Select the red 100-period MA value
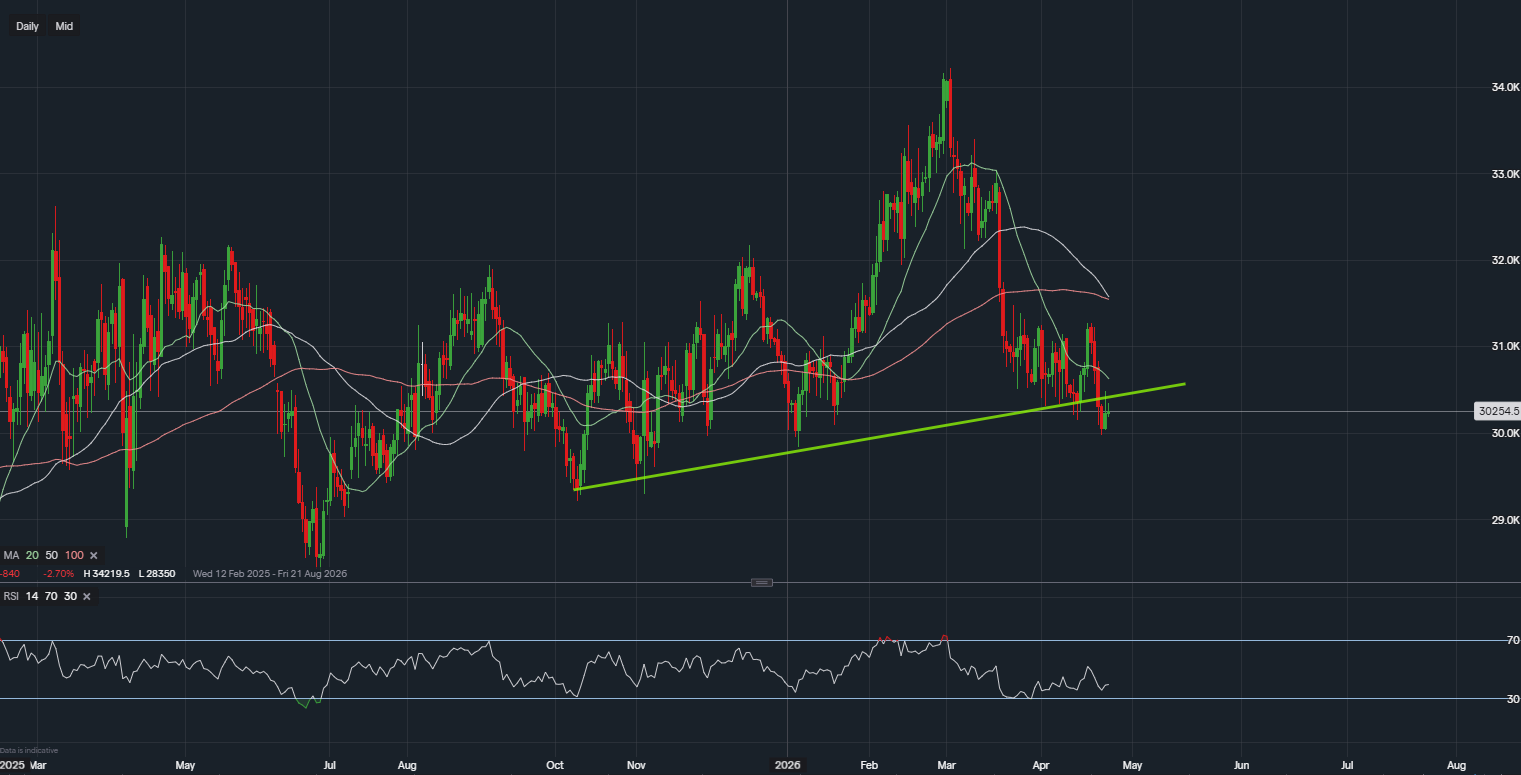 coord(73,555)
